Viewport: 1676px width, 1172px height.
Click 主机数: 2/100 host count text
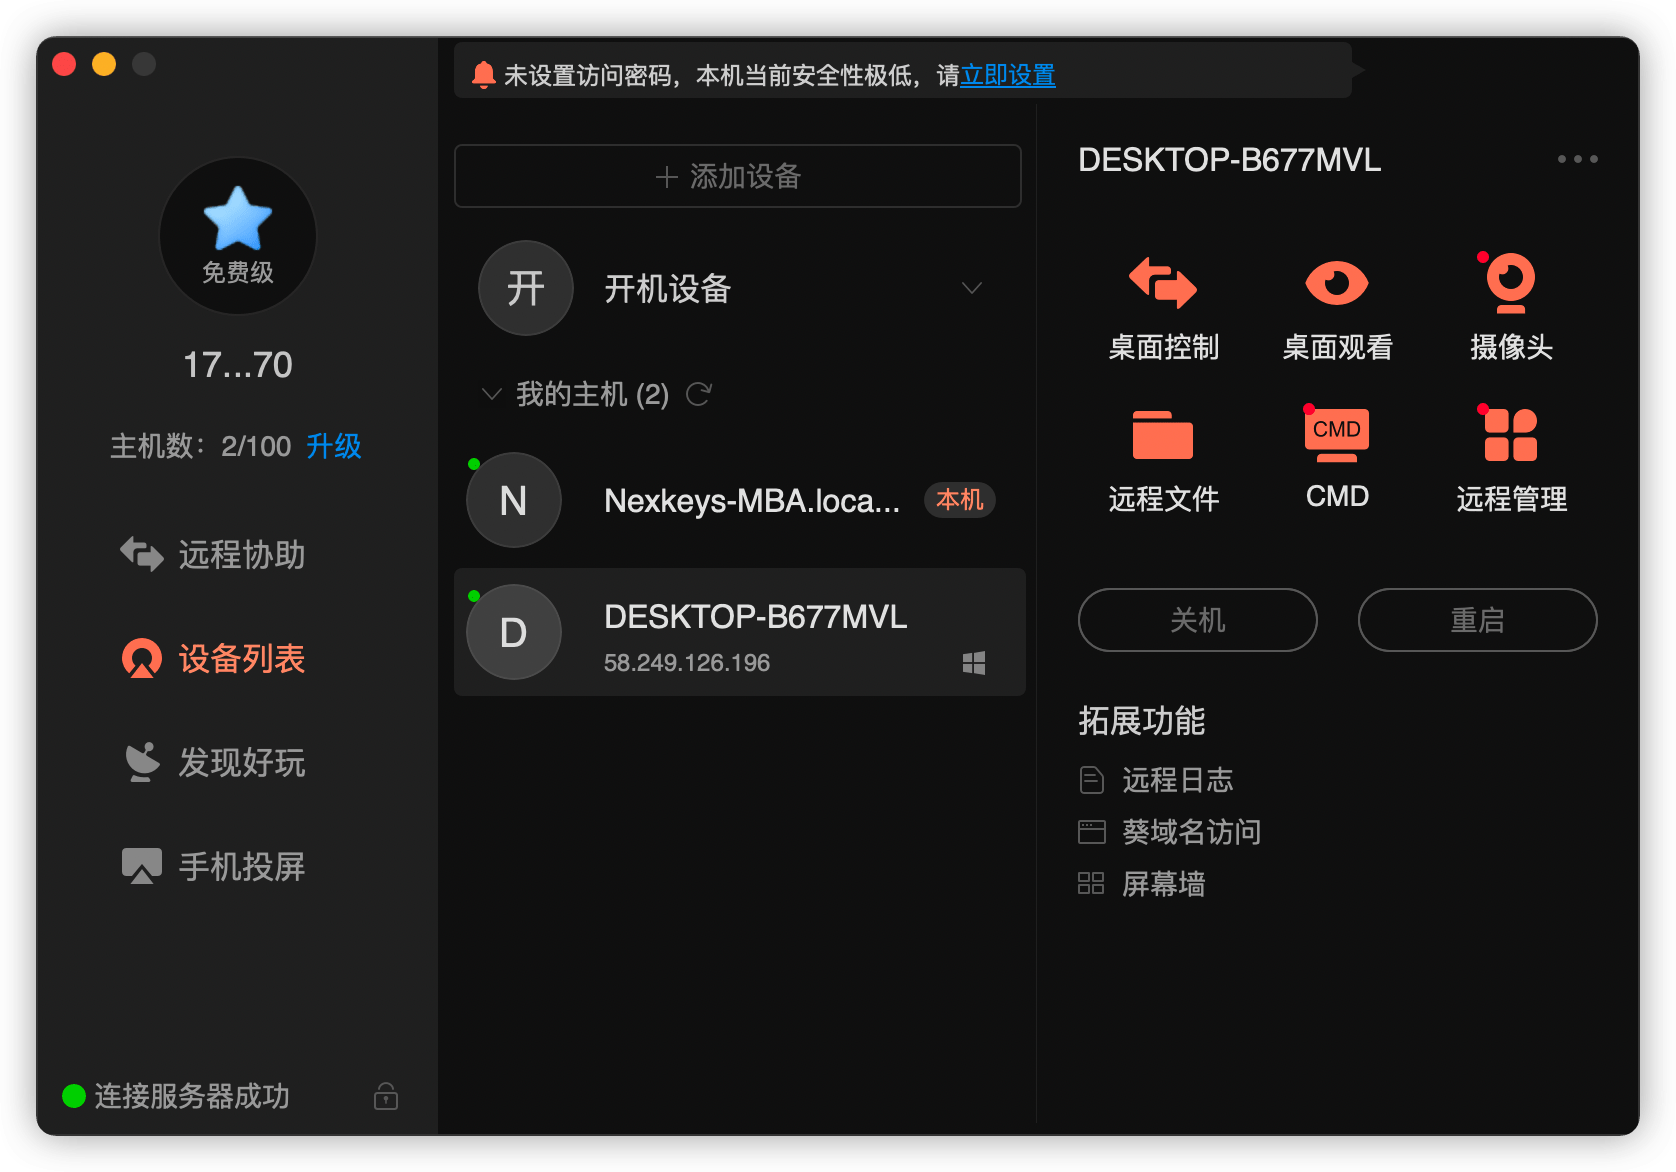[x=200, y=446]
